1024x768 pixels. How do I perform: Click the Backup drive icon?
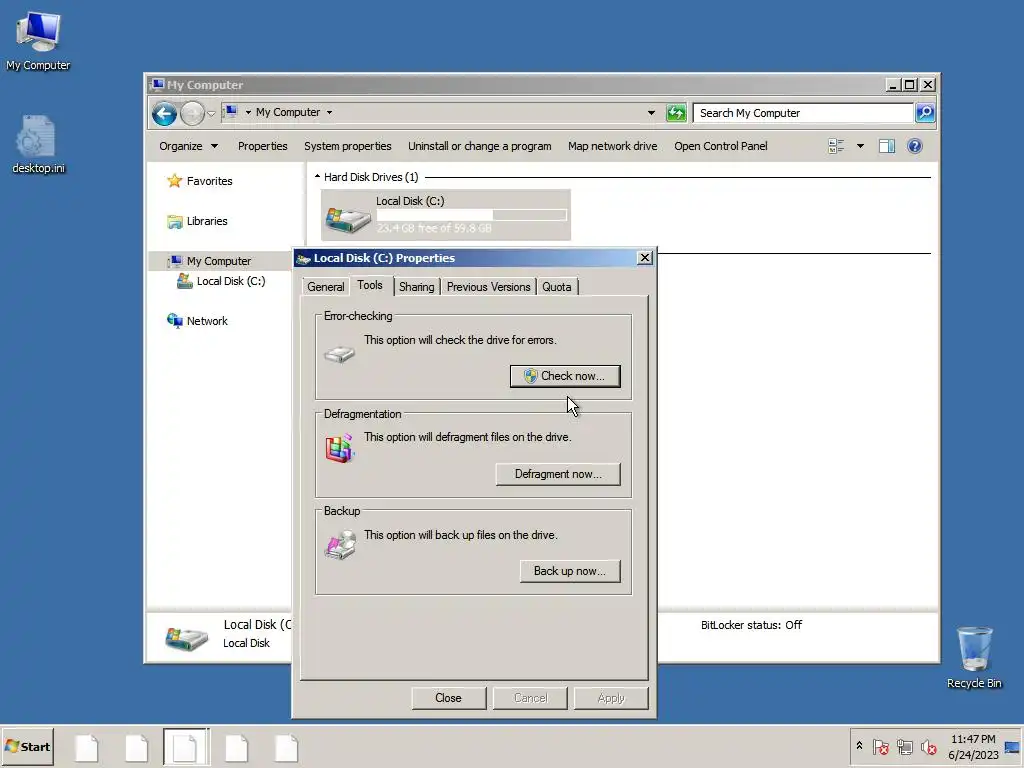click(x=340, y=545)
